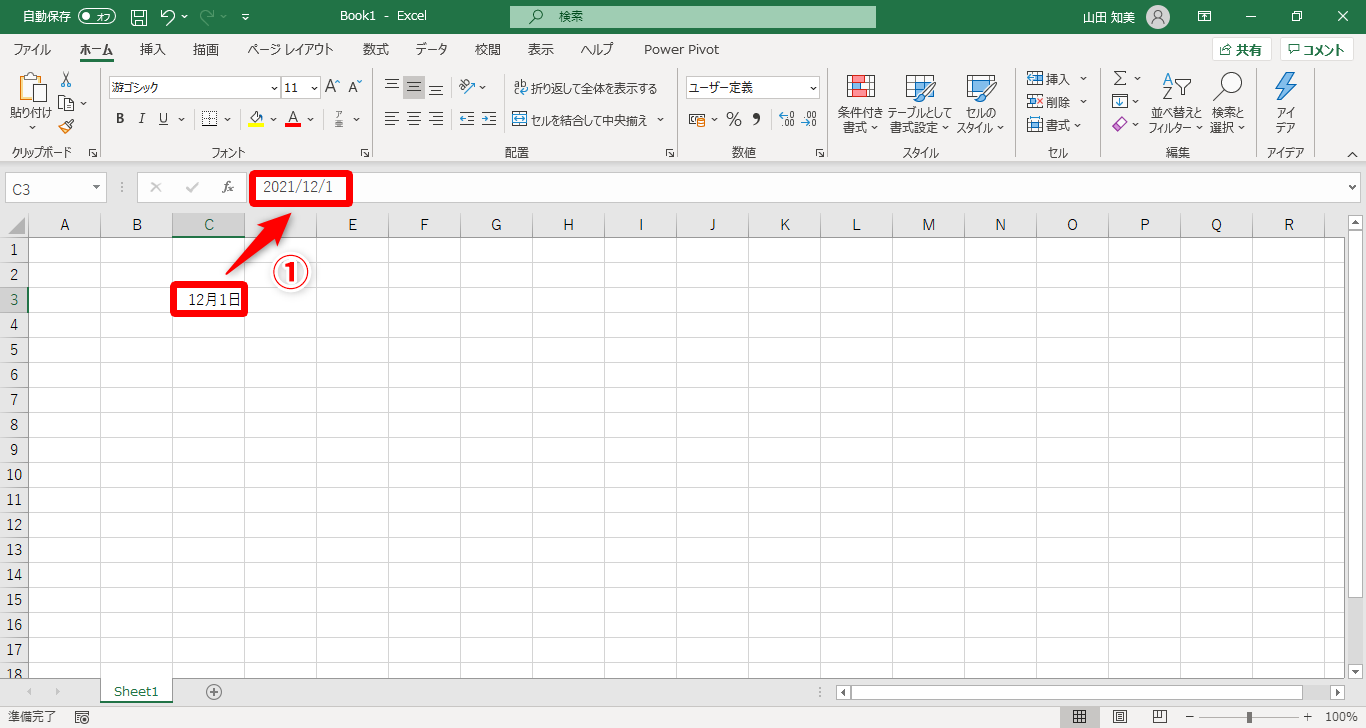Click the search box 検索
The image size is (1366, 728).
693,17
